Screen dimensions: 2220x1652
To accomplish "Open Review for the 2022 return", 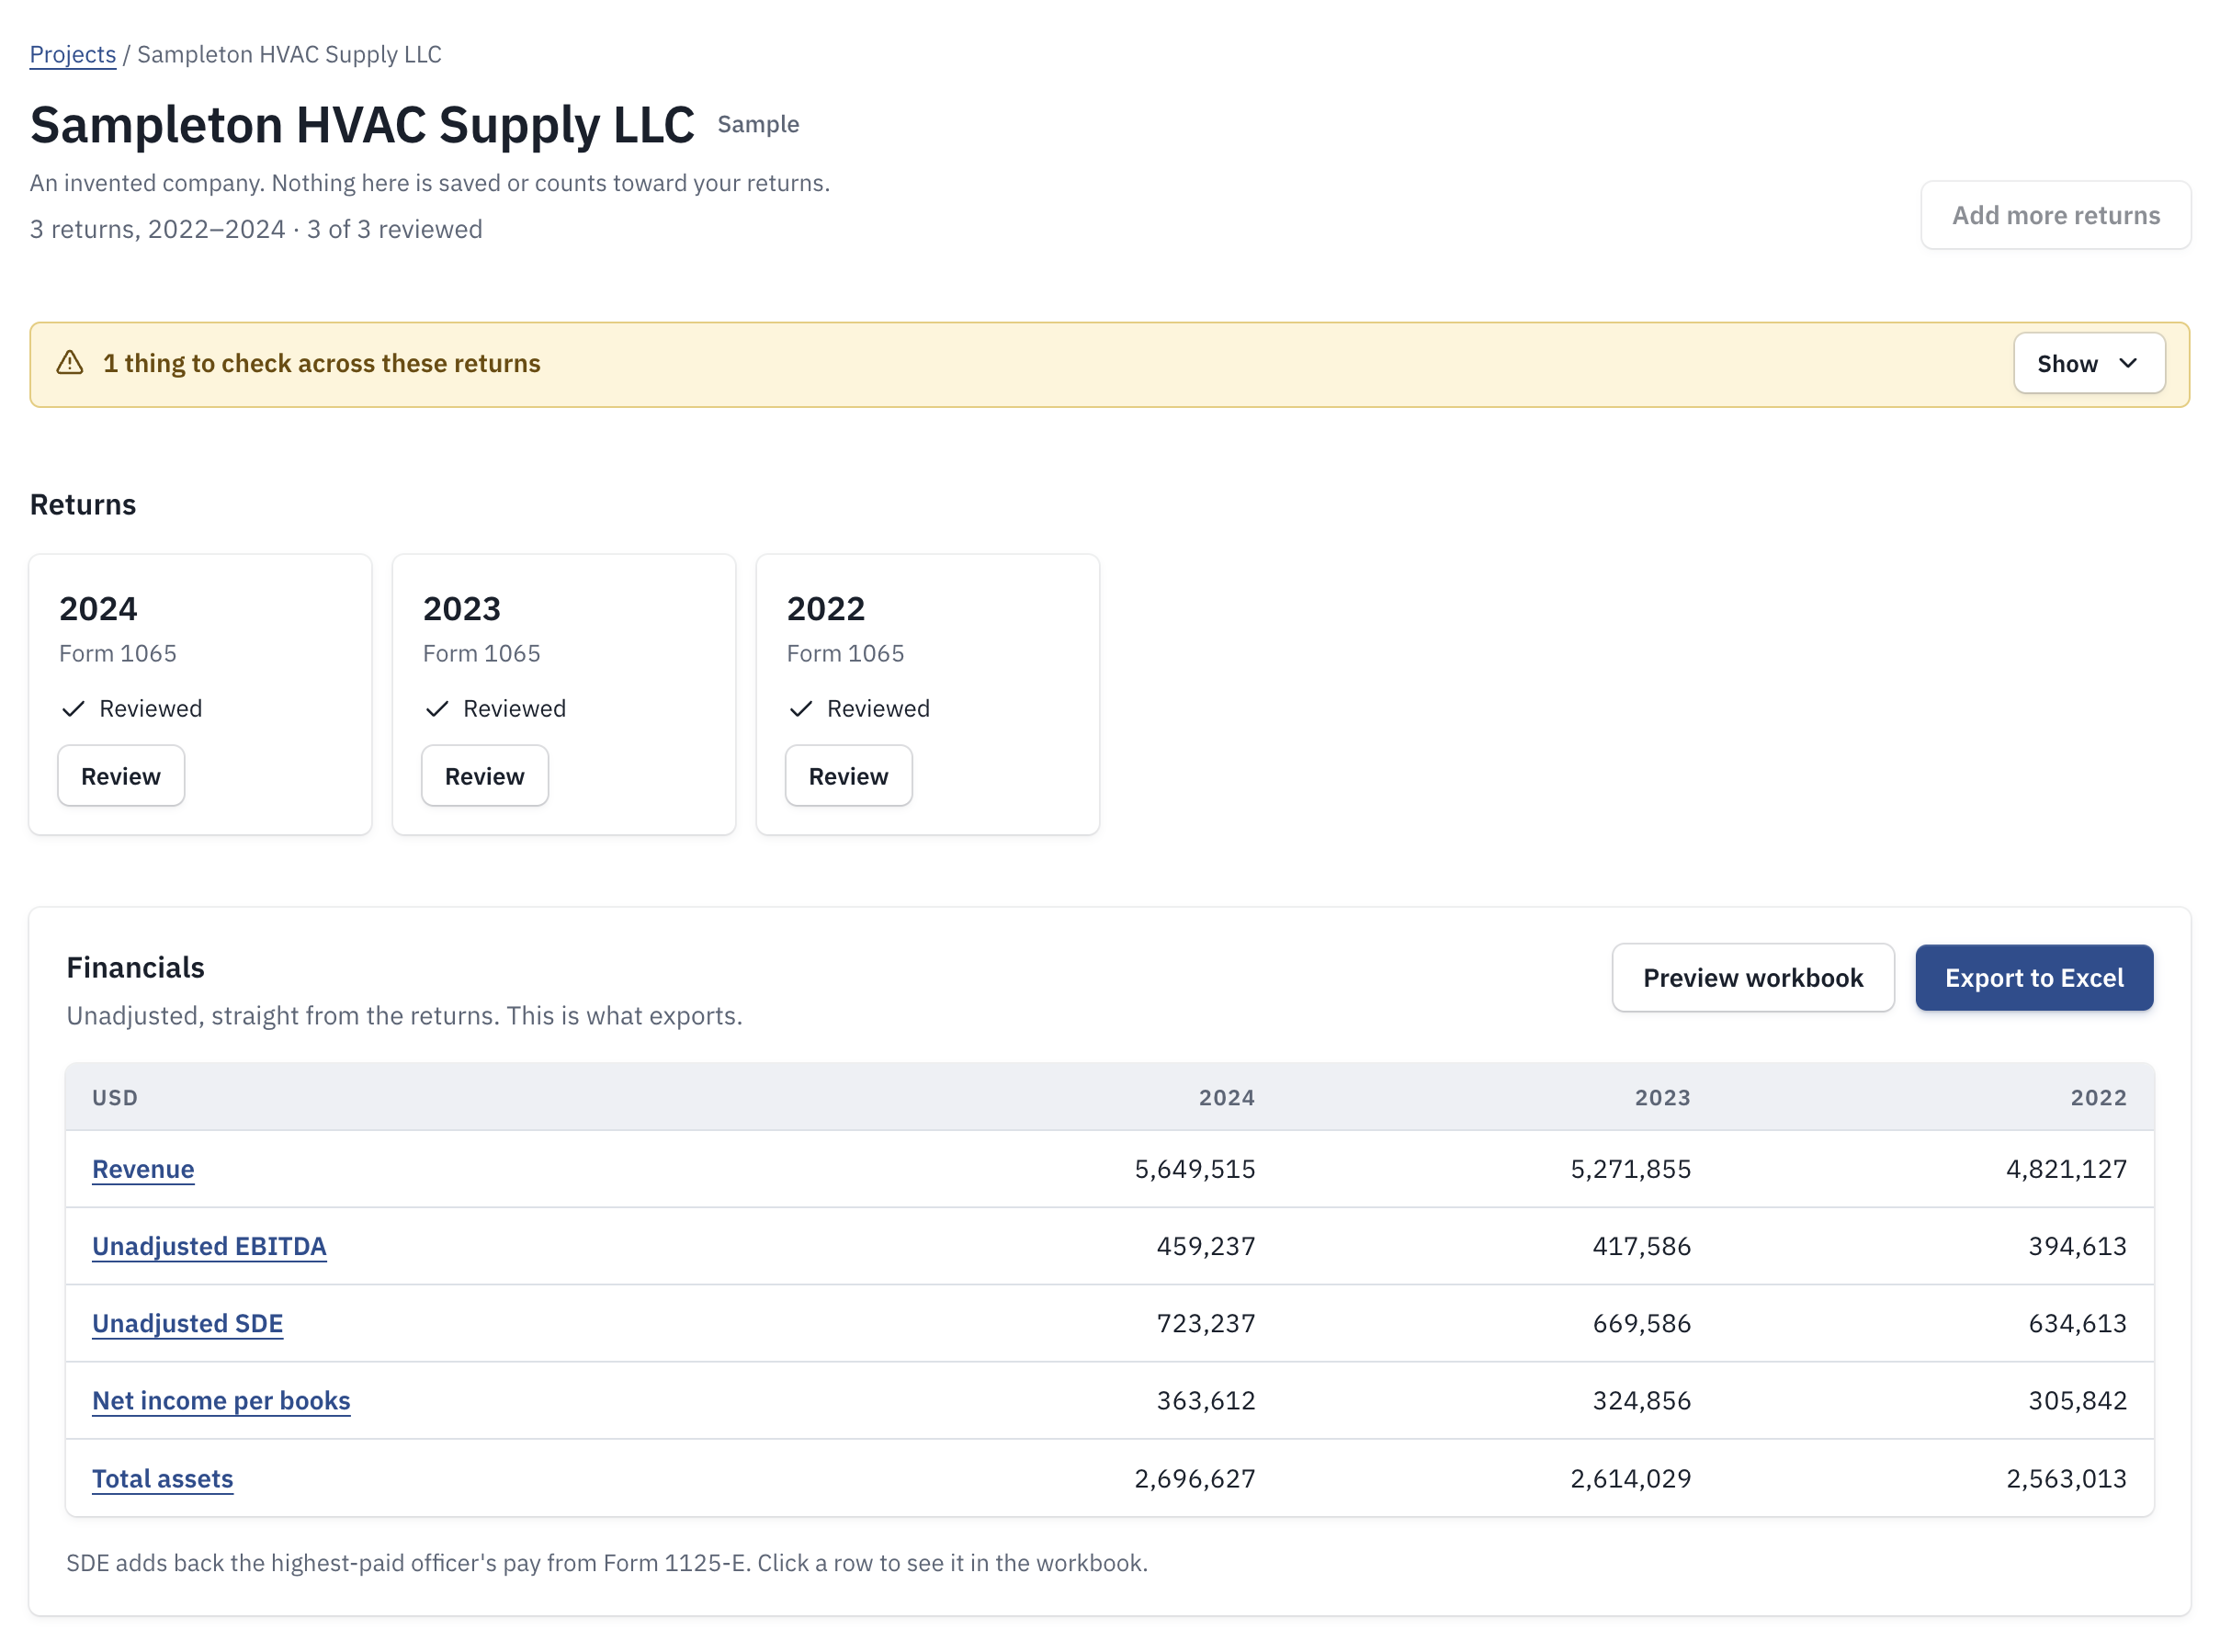I will (x=848, y=776).
